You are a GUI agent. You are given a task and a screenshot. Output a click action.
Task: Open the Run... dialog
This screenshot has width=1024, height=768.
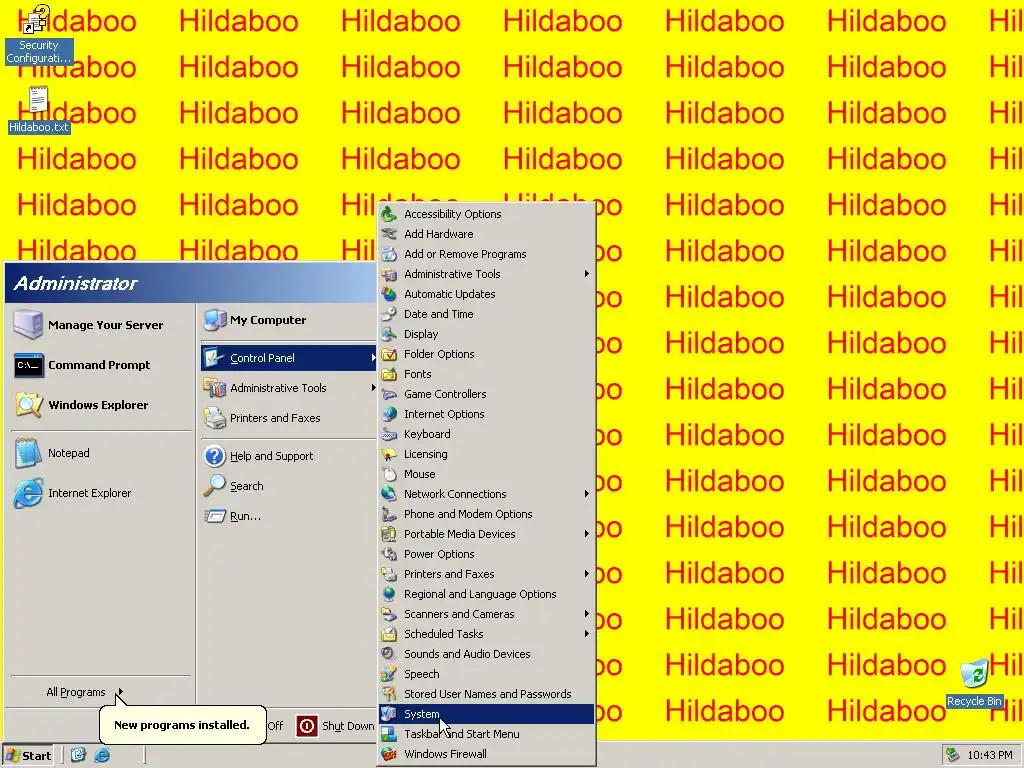[x=289, y=516]
